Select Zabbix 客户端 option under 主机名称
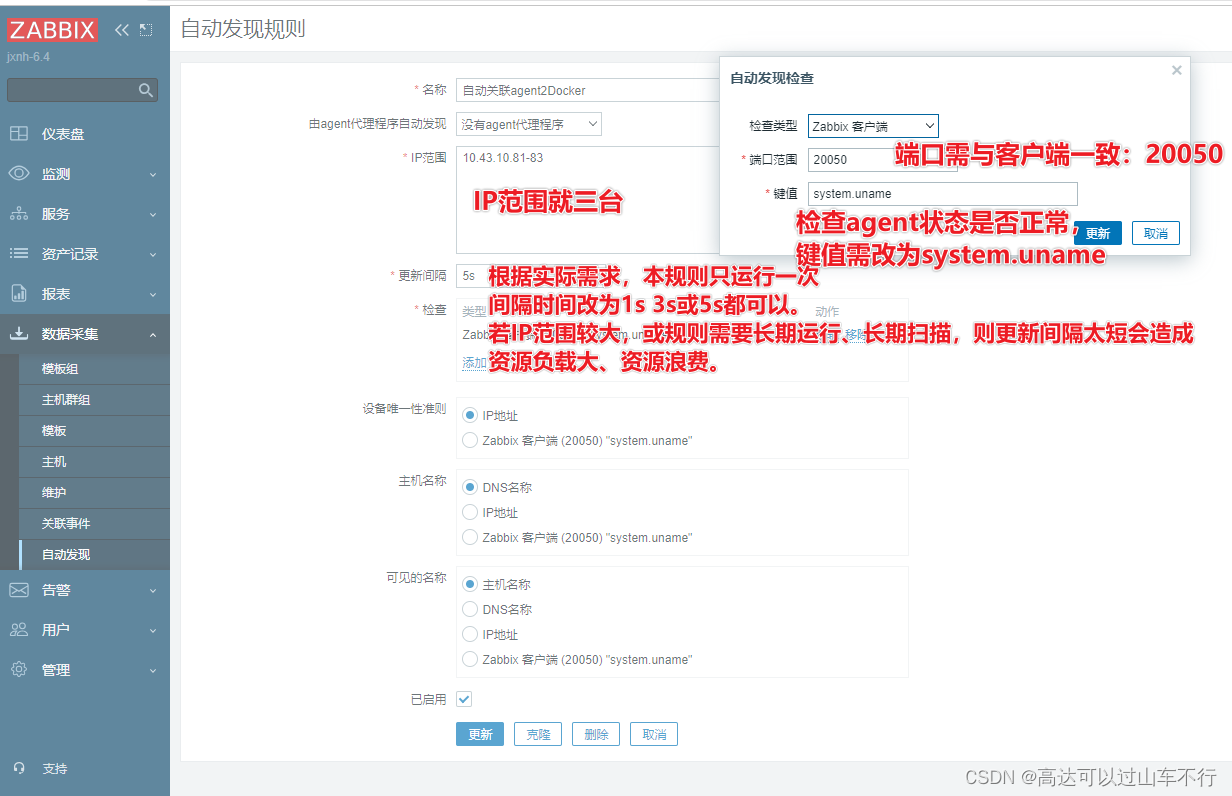This screenshot has width=1232, height=796. [x=470, y=537]
